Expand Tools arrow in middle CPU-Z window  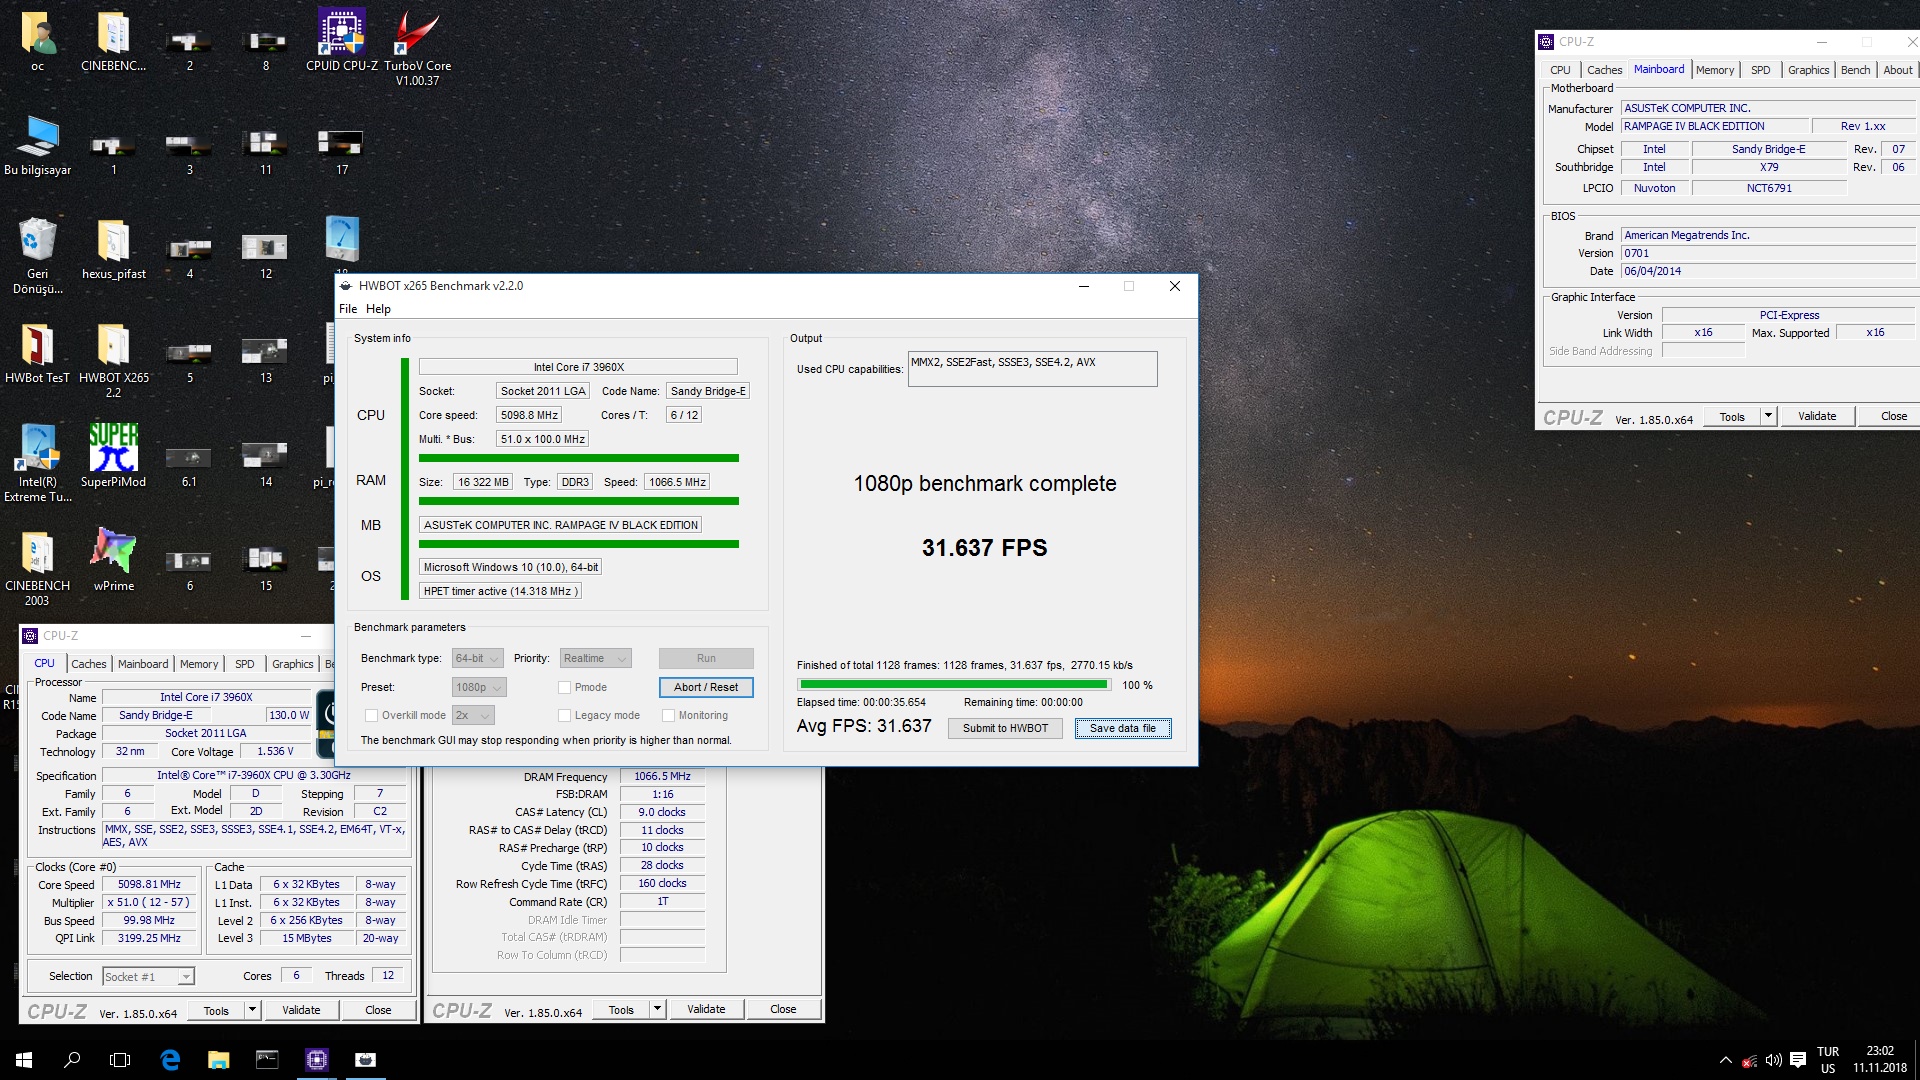point(658,1009)
